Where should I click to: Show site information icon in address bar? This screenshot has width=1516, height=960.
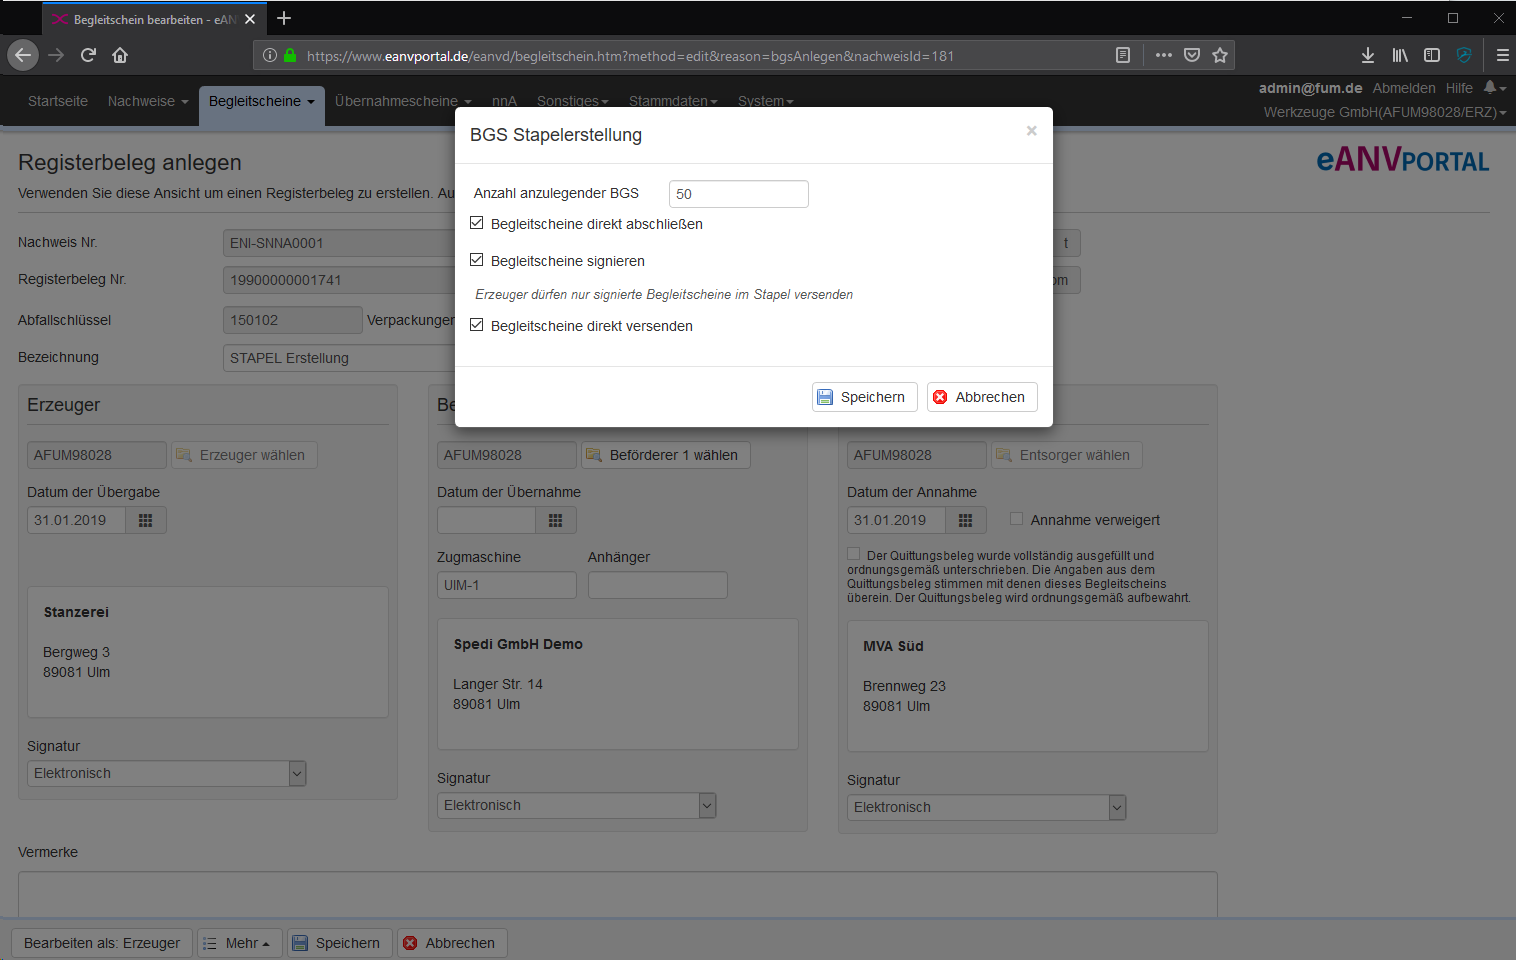[x=270, y=56]
